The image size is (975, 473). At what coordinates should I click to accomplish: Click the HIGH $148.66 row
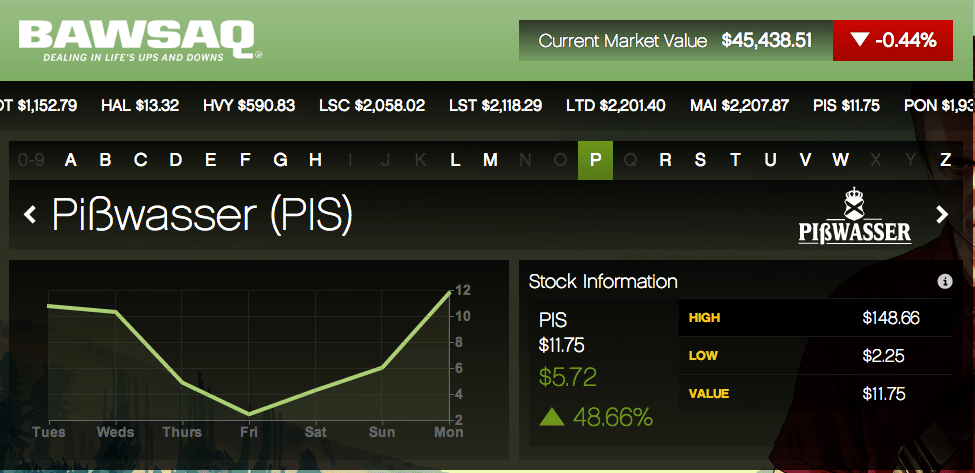pos(815,318)
